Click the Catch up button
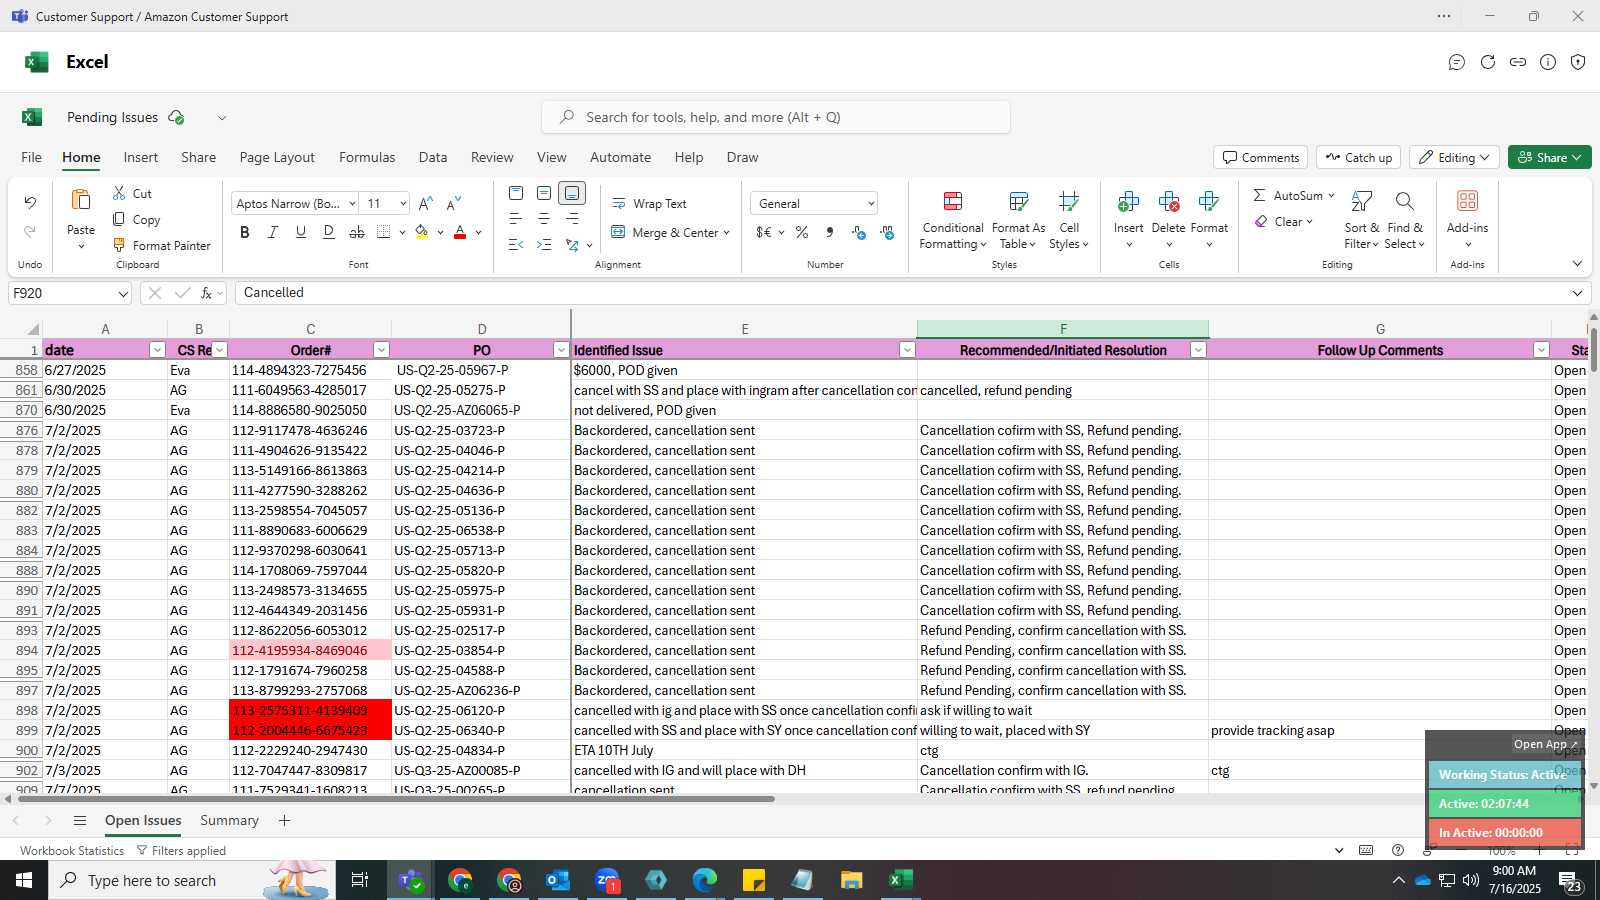Image resolution: width=1600 pixels, height=900 pixels. pyautogui.click(x=1358, y=157)
